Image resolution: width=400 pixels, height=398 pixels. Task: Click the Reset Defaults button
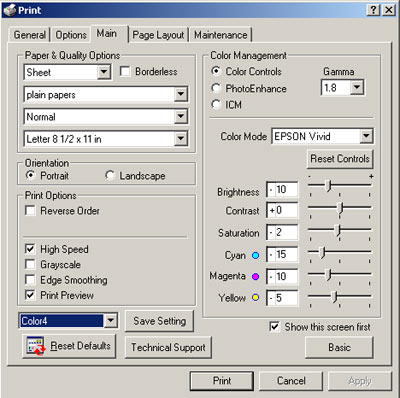click(69, 346)
